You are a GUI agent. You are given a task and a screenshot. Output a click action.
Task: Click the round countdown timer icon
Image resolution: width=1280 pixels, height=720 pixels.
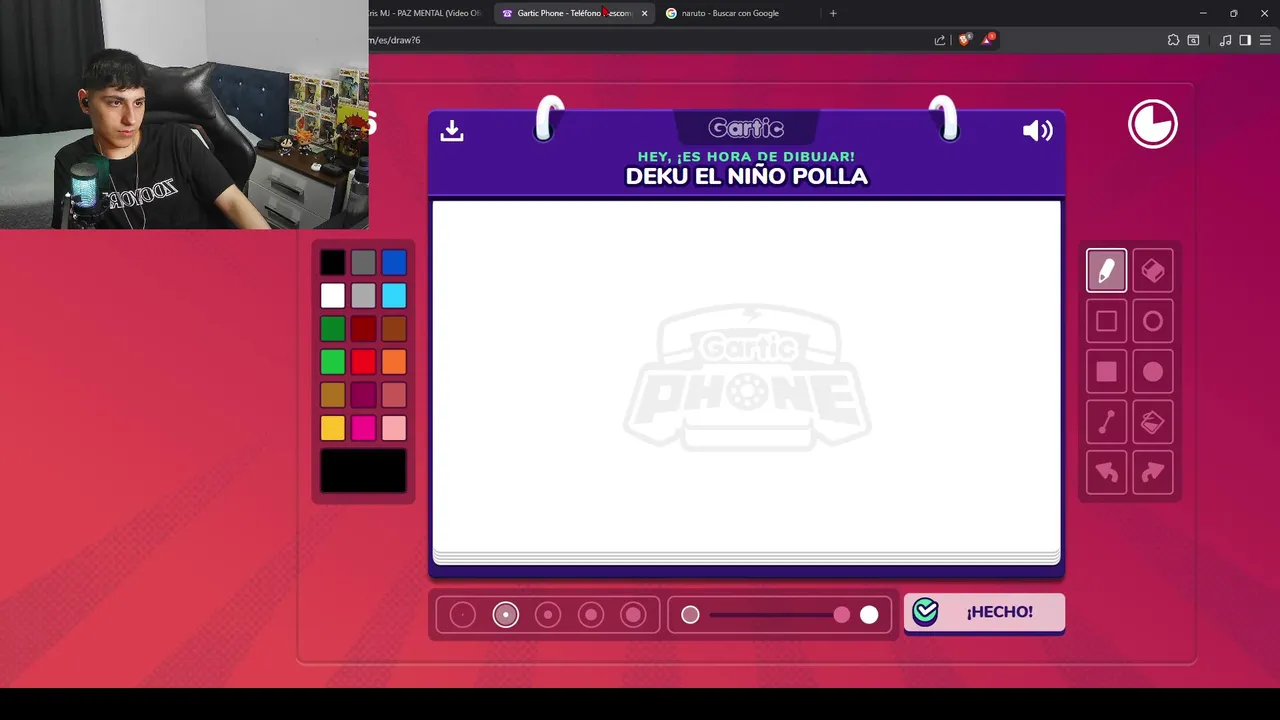(x=1153, y=125)
